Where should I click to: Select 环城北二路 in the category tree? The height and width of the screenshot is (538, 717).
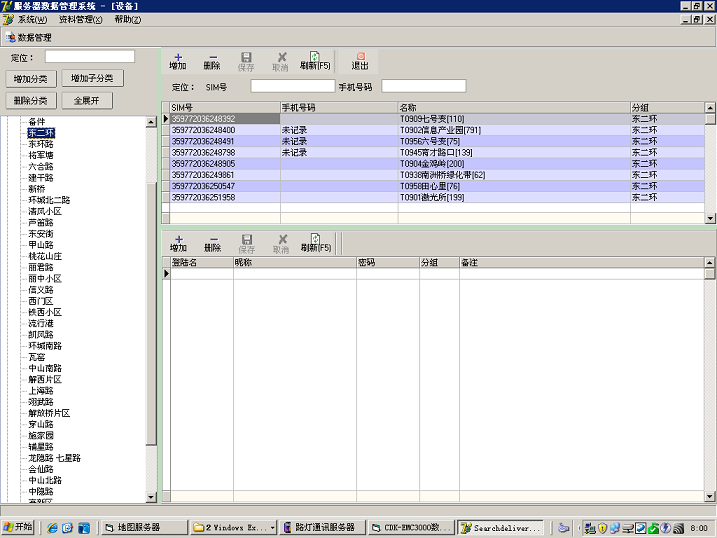point(49,200)
